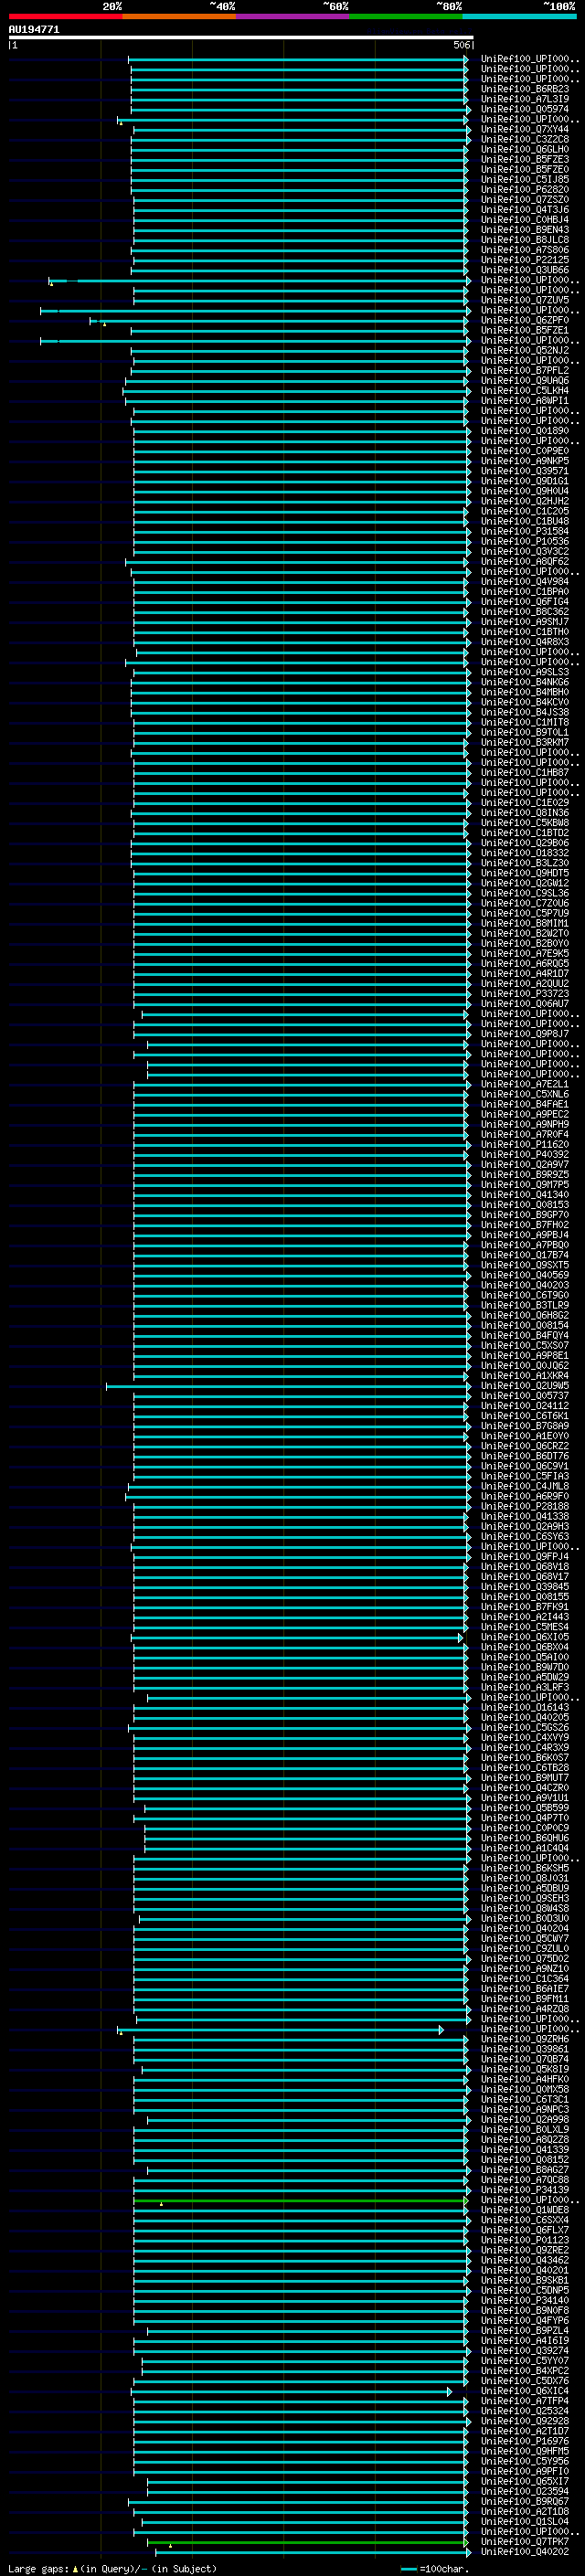Select the UniRef100_A8WPI1 label
Screen dimensions: 585x2576
click(x=525, y=401)
